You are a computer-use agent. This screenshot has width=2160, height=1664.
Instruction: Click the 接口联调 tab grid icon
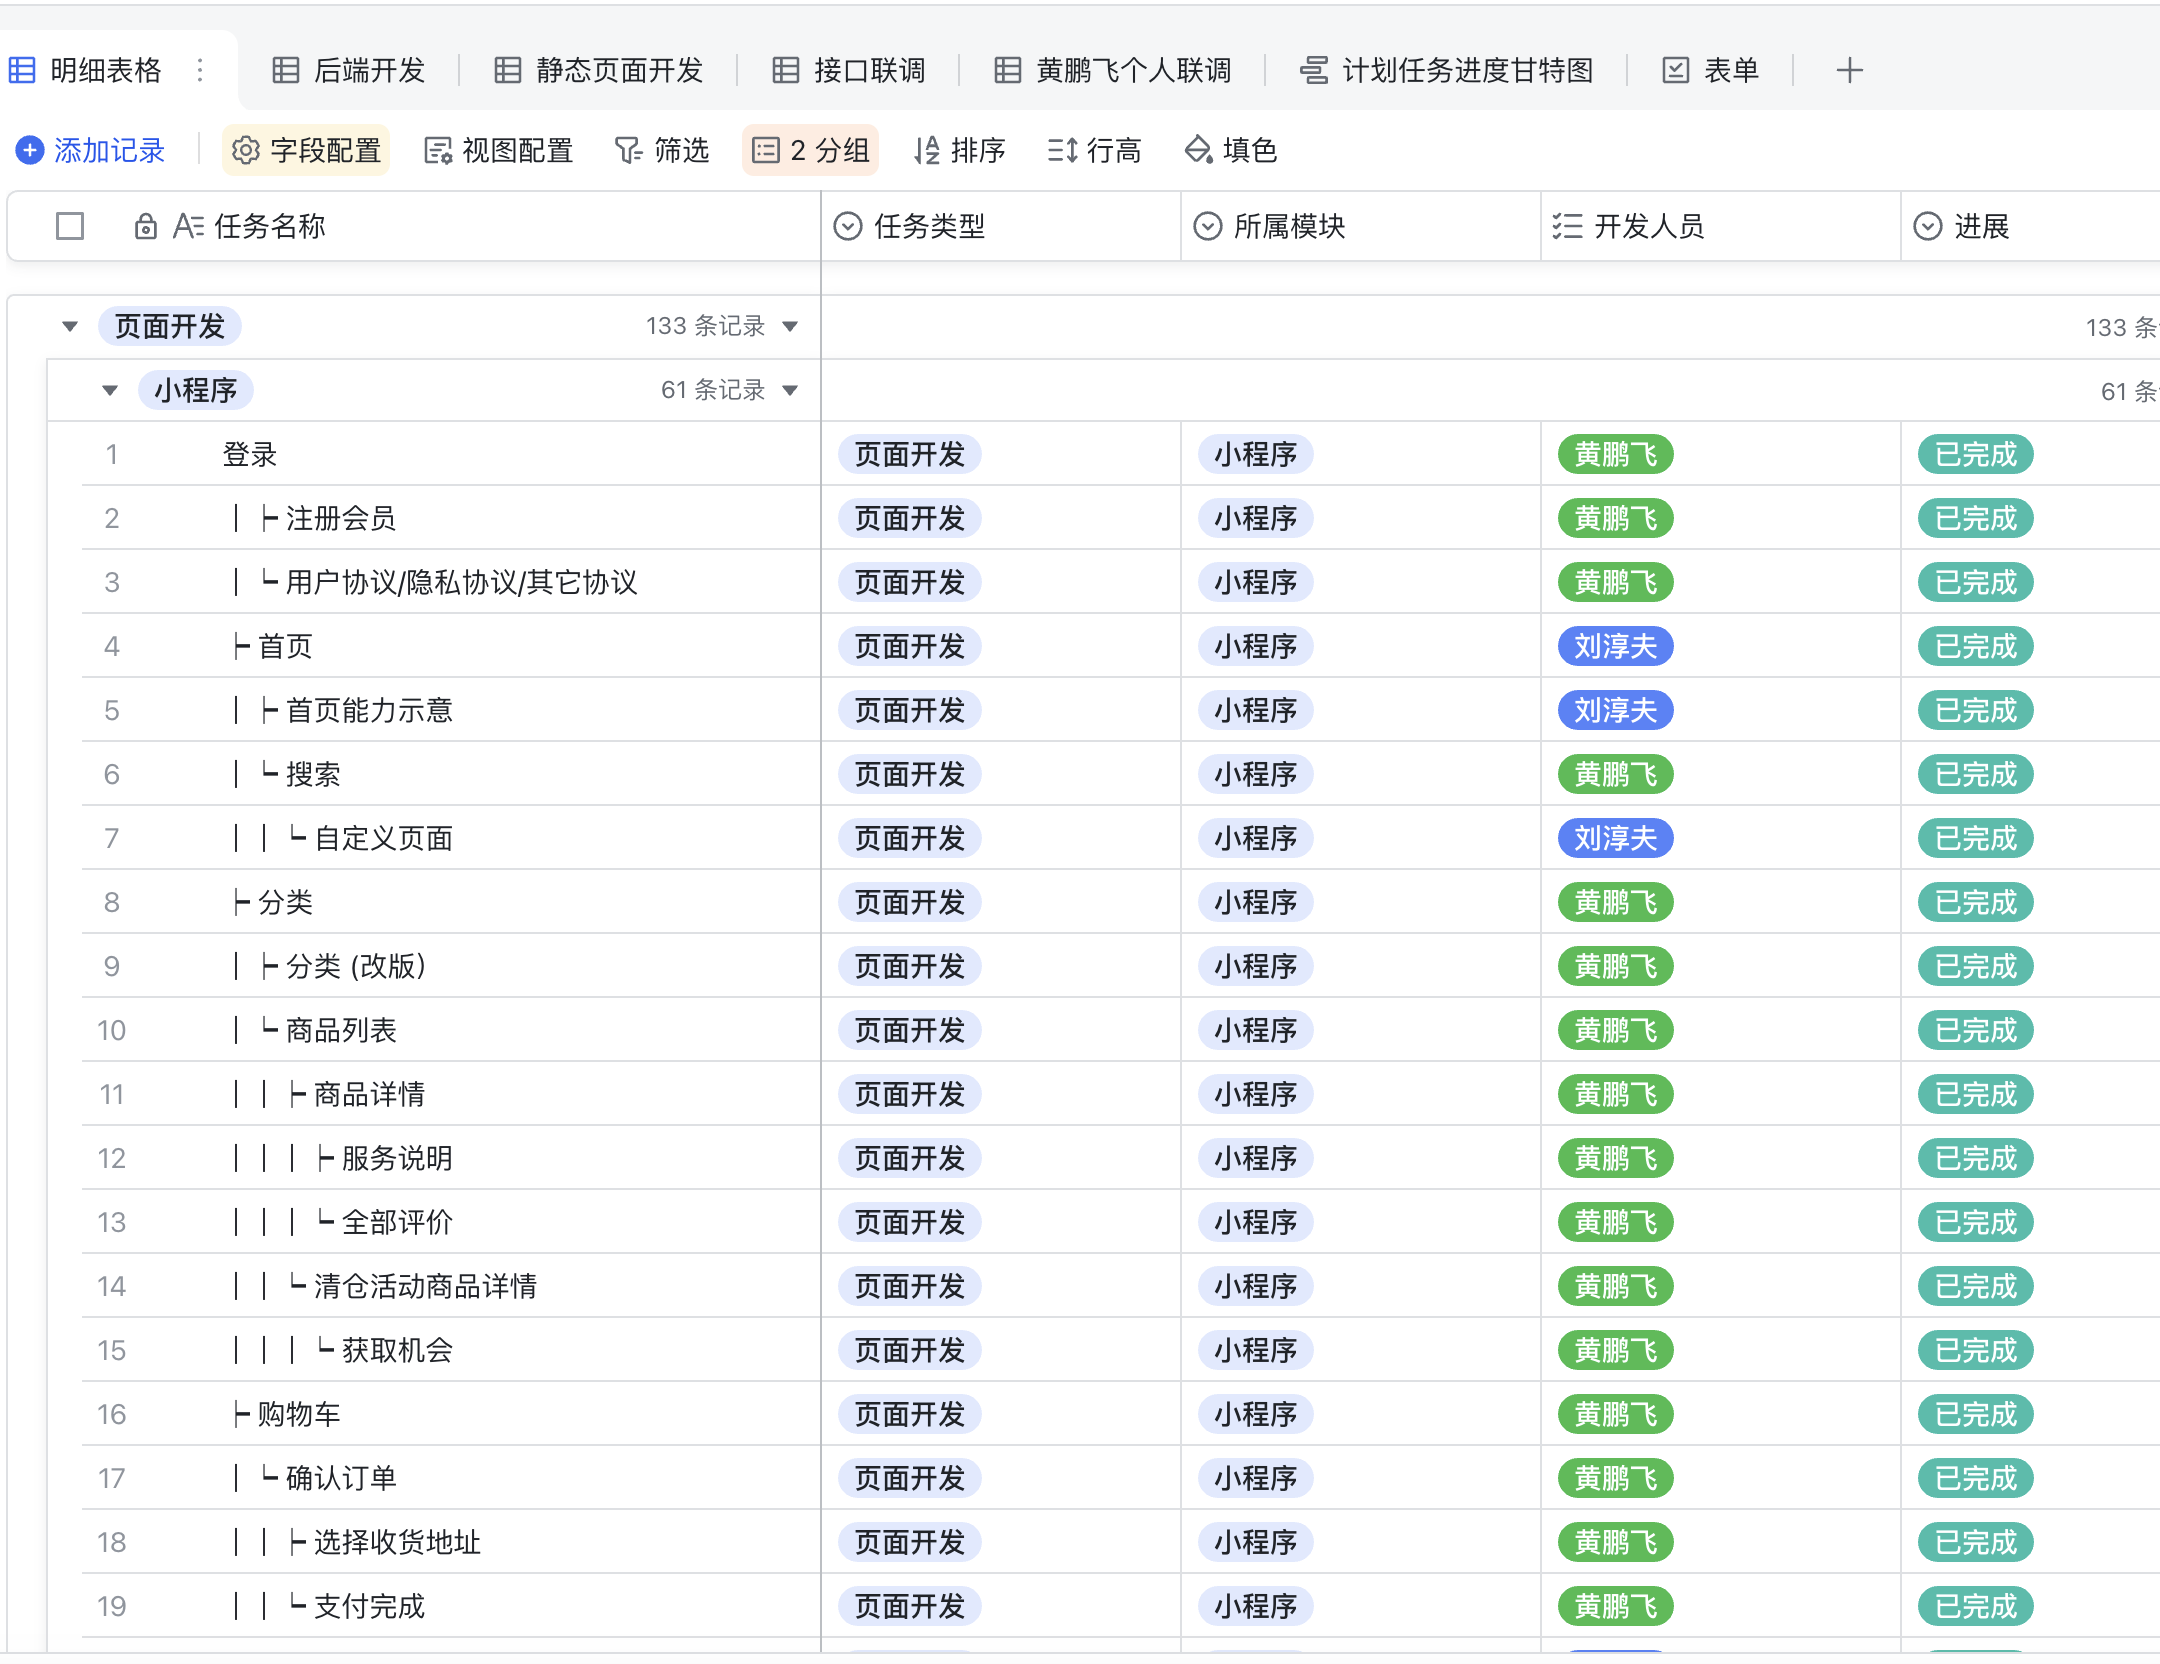click(x=786, y=70)
